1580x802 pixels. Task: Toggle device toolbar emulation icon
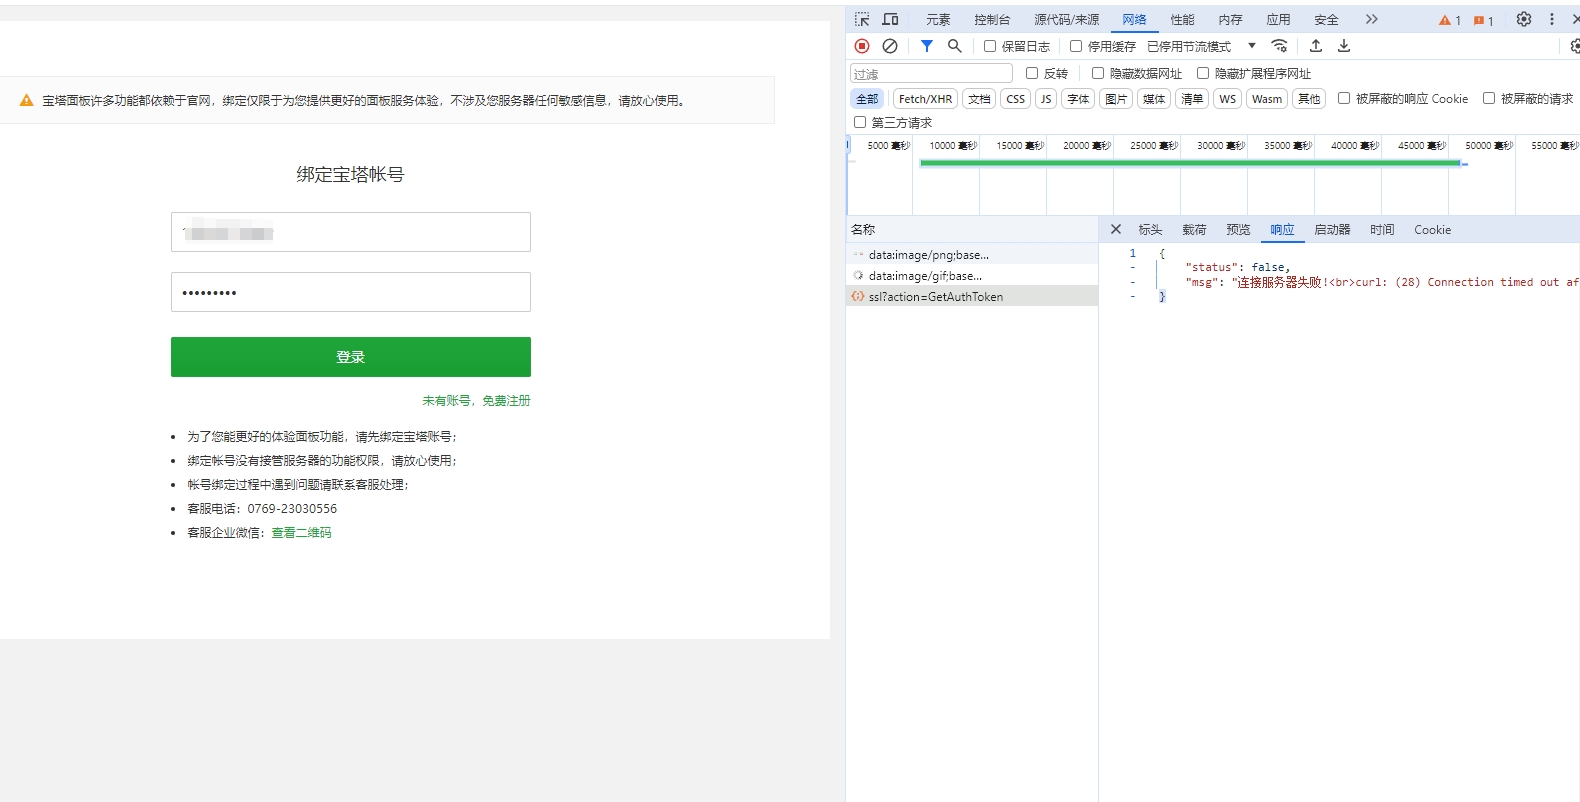(x=890, y=19)
